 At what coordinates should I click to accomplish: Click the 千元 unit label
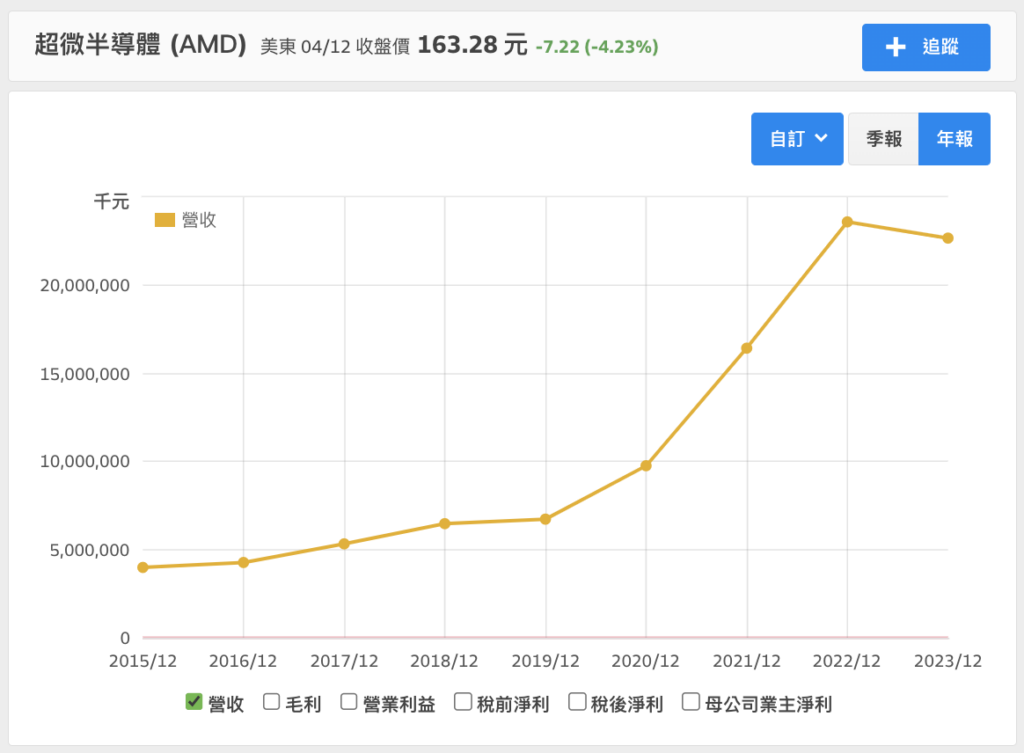[x=112, y=201]
